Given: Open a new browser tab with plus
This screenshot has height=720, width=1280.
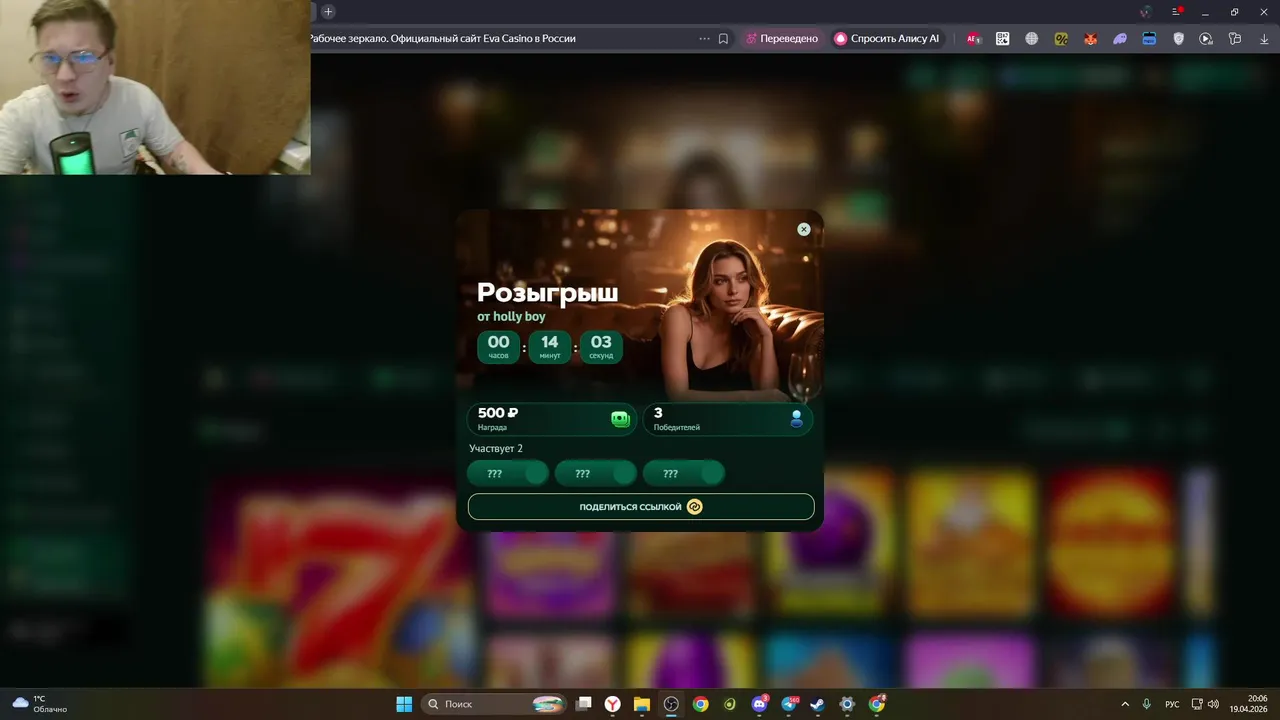Looking at the screenshot, I should pyautogui.click(x=328, y=12).
